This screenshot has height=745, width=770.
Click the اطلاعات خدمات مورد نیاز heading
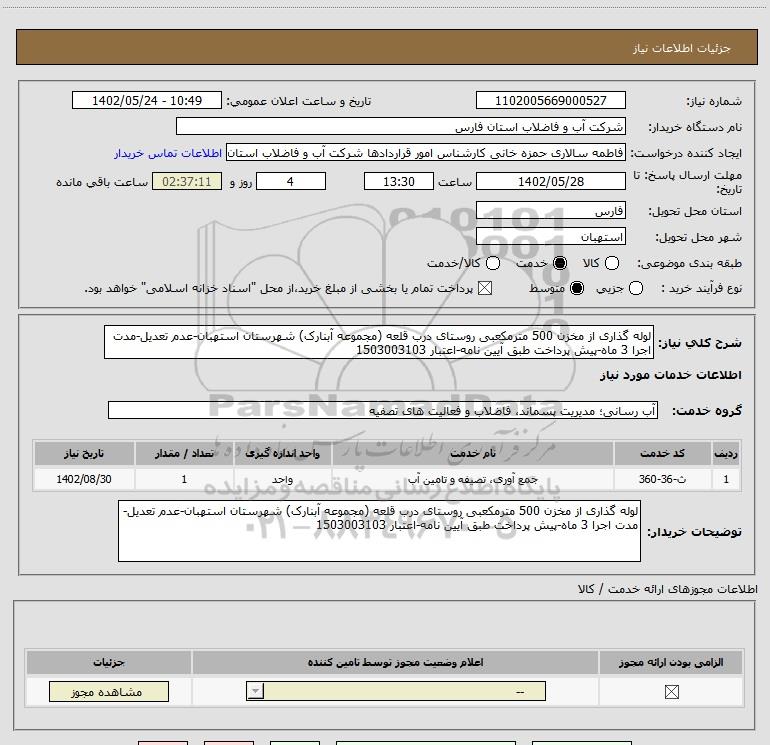coord(670,375)
